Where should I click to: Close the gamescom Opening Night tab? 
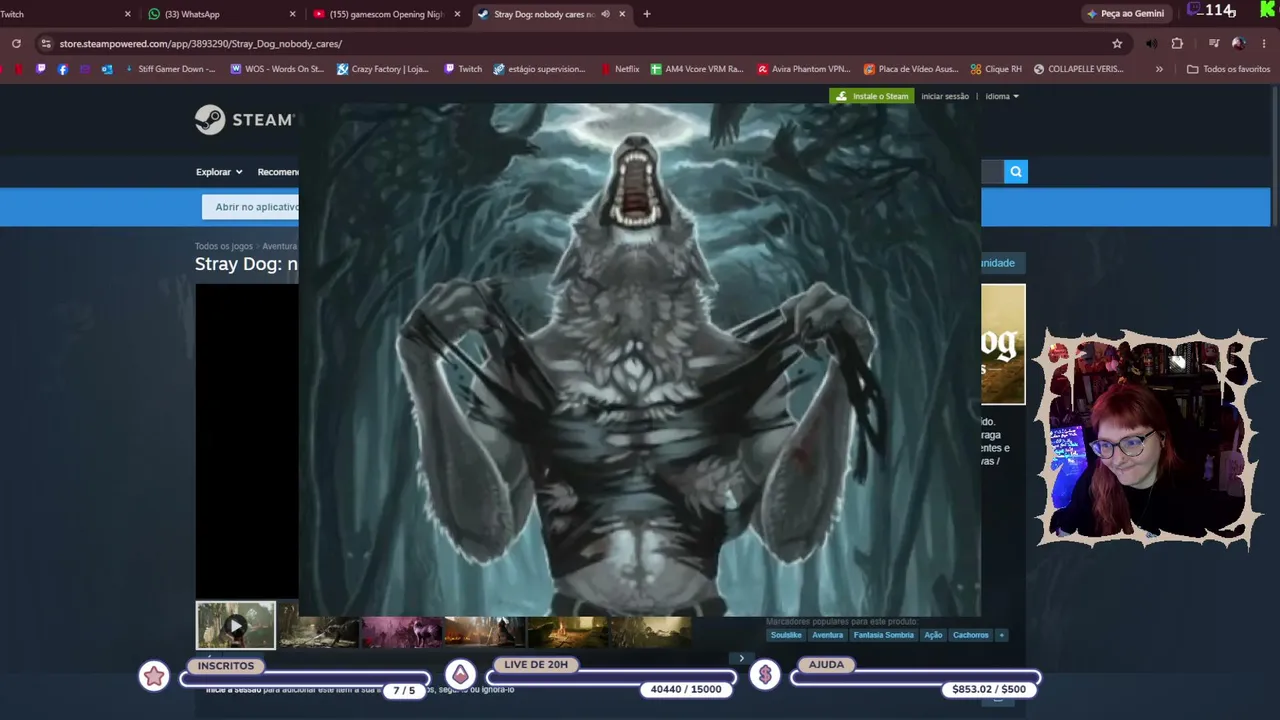[x=457, y=14]
